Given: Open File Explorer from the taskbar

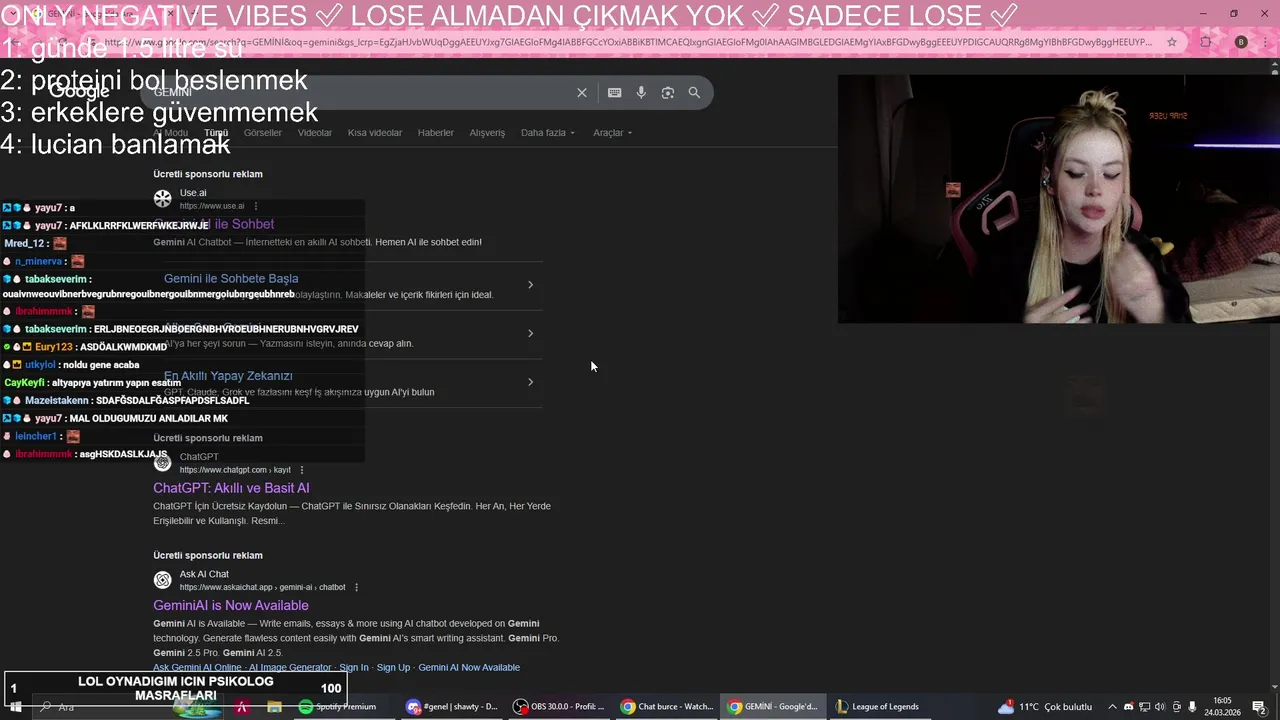Looking at the screenshot, I should click(274, 707).
